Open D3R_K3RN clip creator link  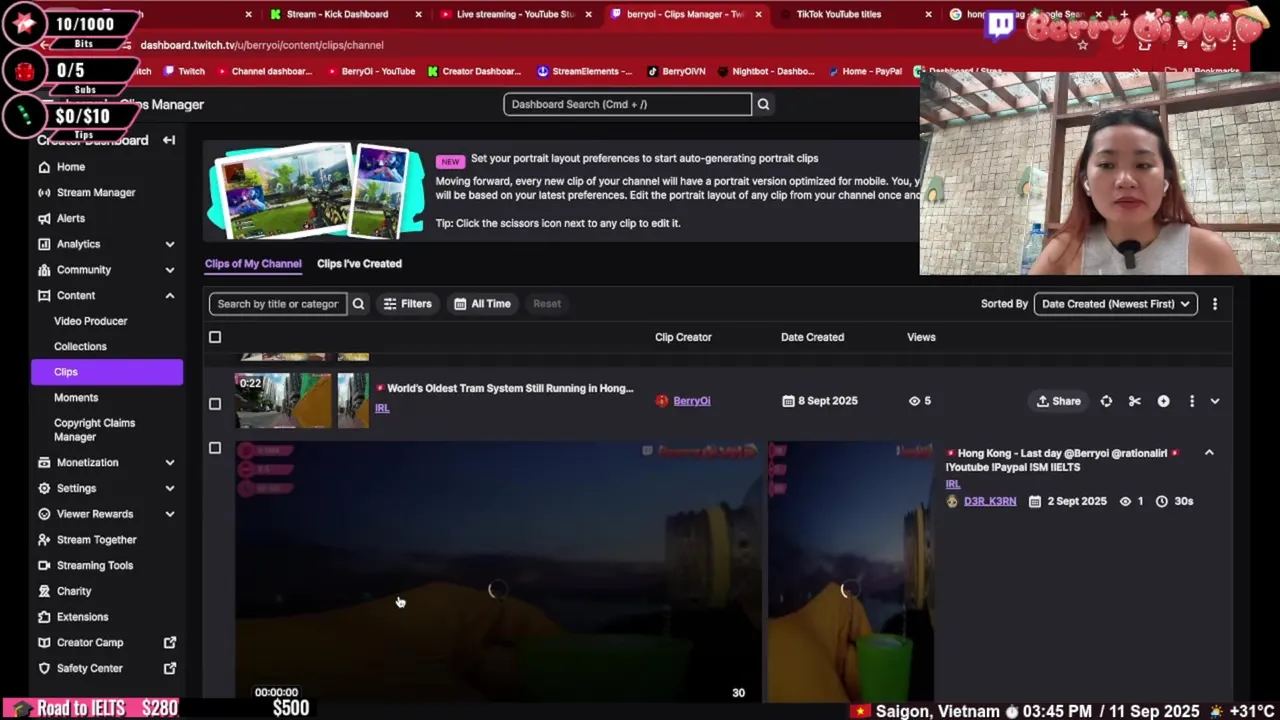tap(990, 501)
